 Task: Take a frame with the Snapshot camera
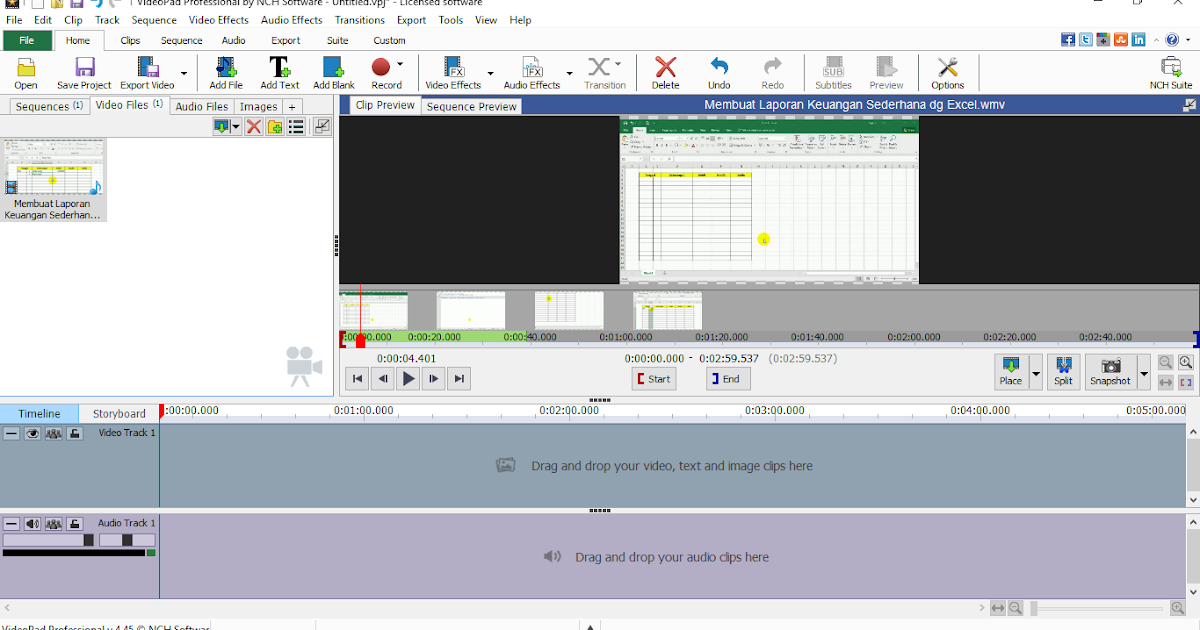[1110, 371]
